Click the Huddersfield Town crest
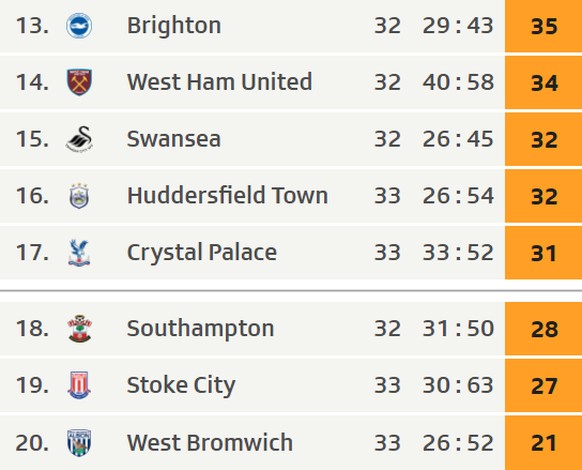The image size is (582, 470). tap(79, 196)
